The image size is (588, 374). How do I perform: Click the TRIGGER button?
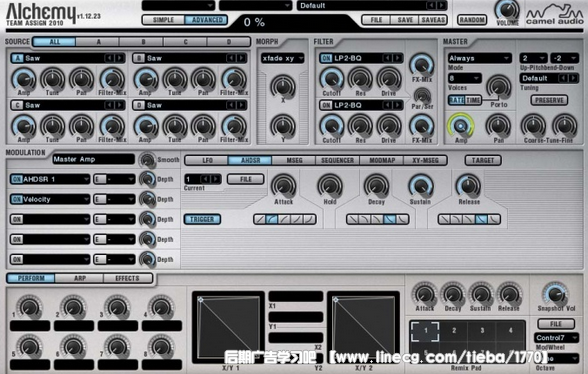pos(202,219)
